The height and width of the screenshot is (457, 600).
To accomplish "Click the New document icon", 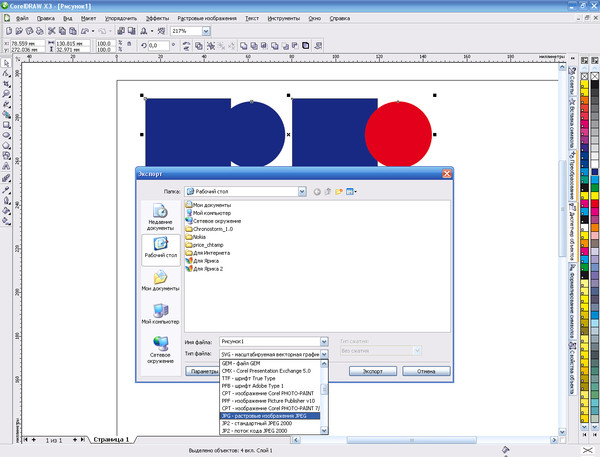I will point(9,31).
